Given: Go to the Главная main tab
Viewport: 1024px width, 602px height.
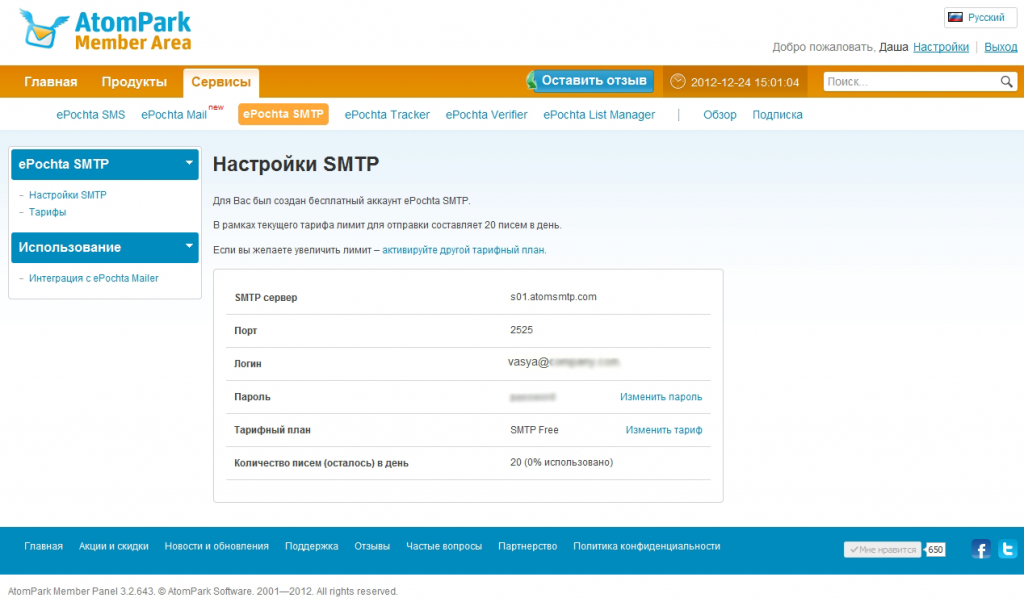Looking at the screenshot, I should [x=51, y=82].
